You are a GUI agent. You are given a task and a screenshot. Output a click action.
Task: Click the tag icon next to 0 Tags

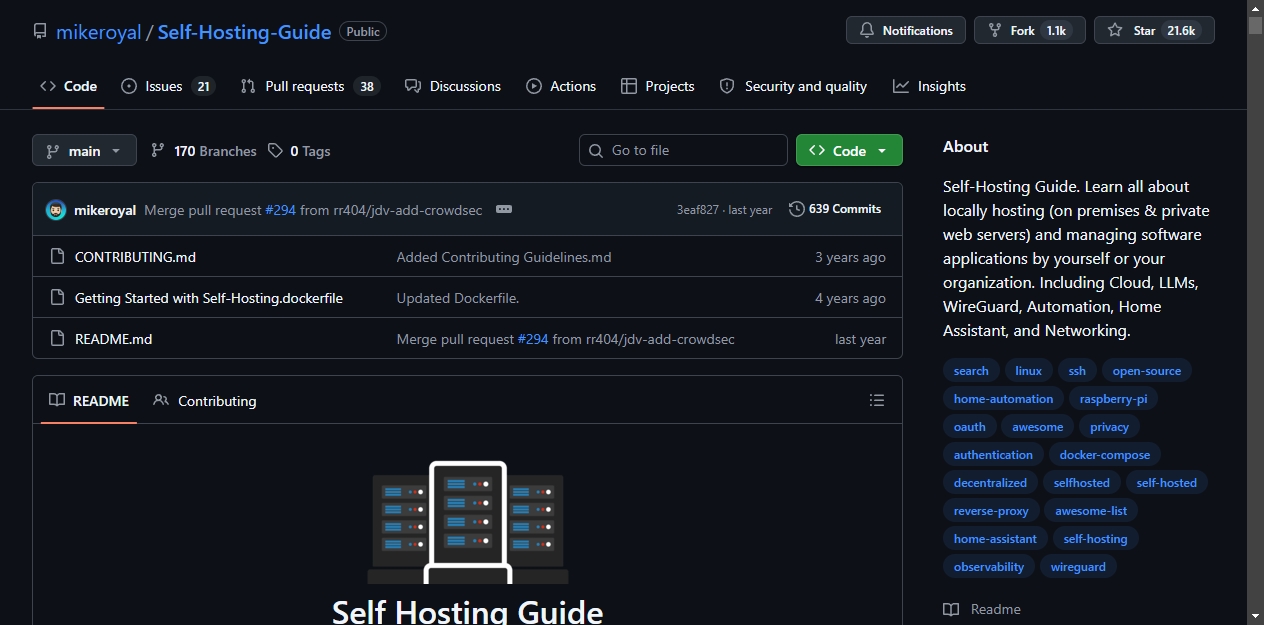click(x=276, y=151)
